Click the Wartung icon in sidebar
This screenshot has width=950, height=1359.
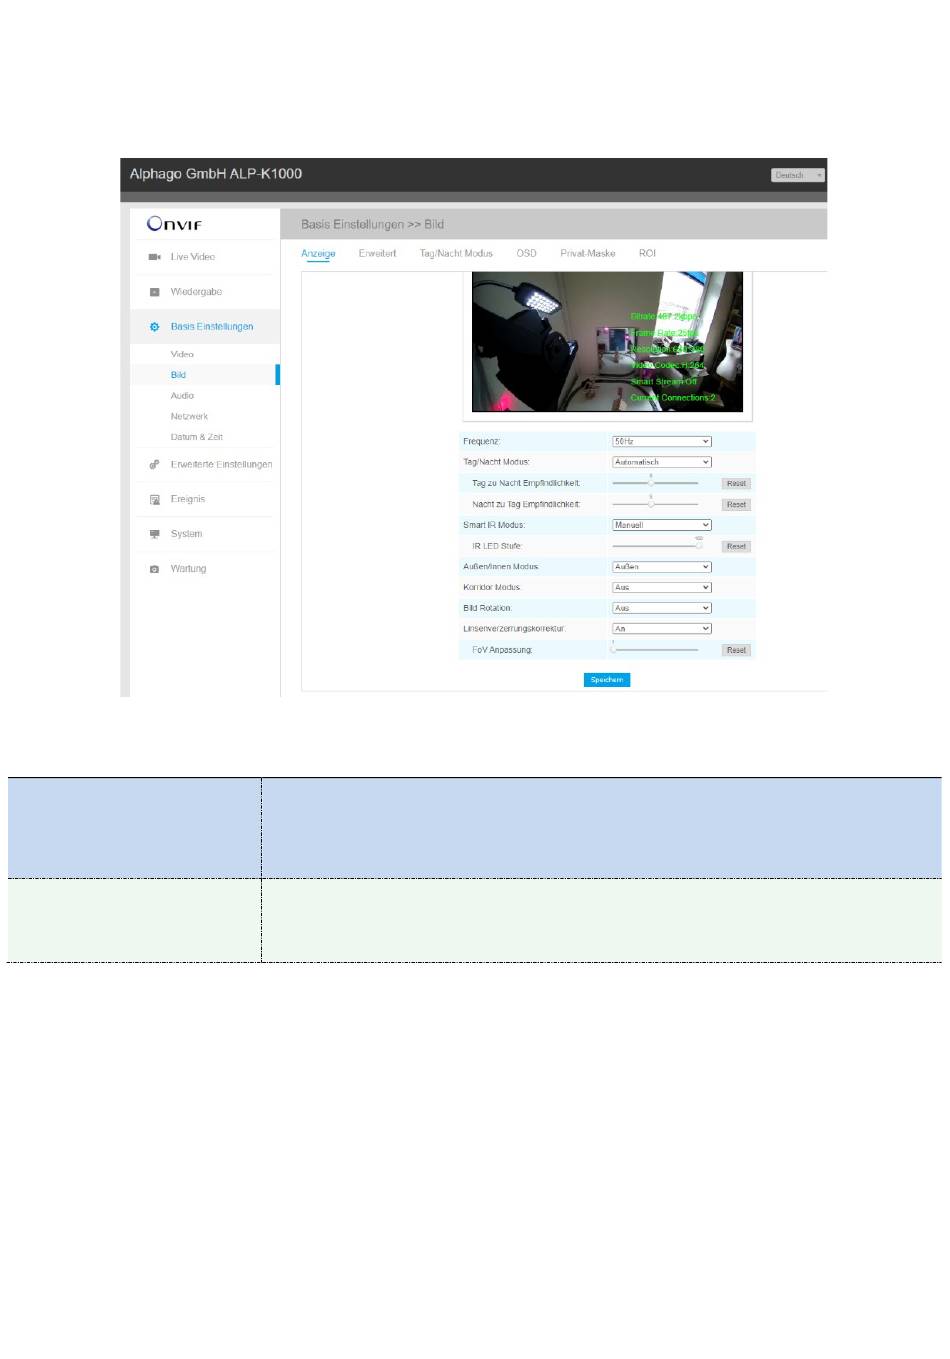pos(154,569)
